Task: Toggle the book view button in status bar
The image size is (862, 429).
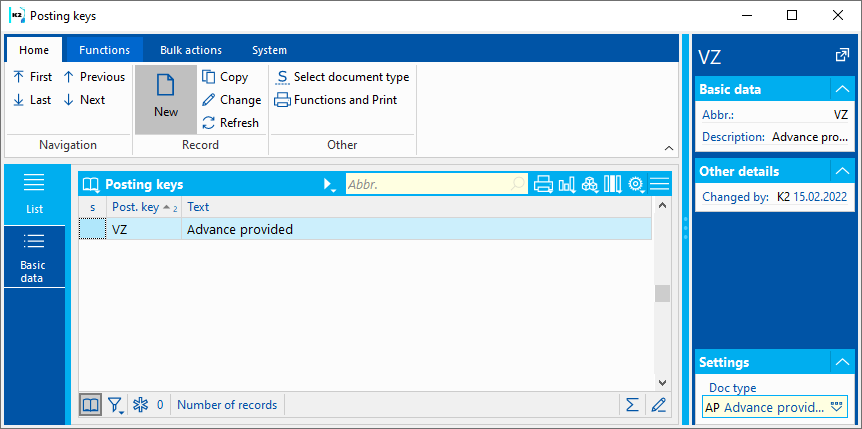Action: point(91,405)
